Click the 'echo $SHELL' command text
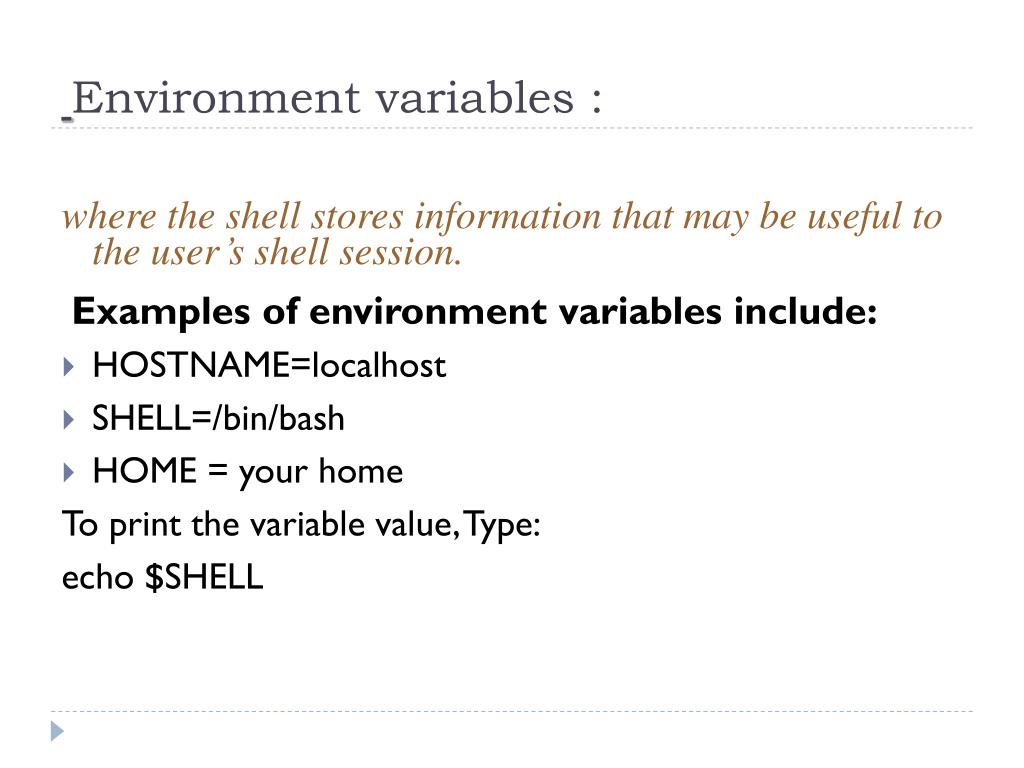Screen dimensions: 1024x768 click(163, 577)
